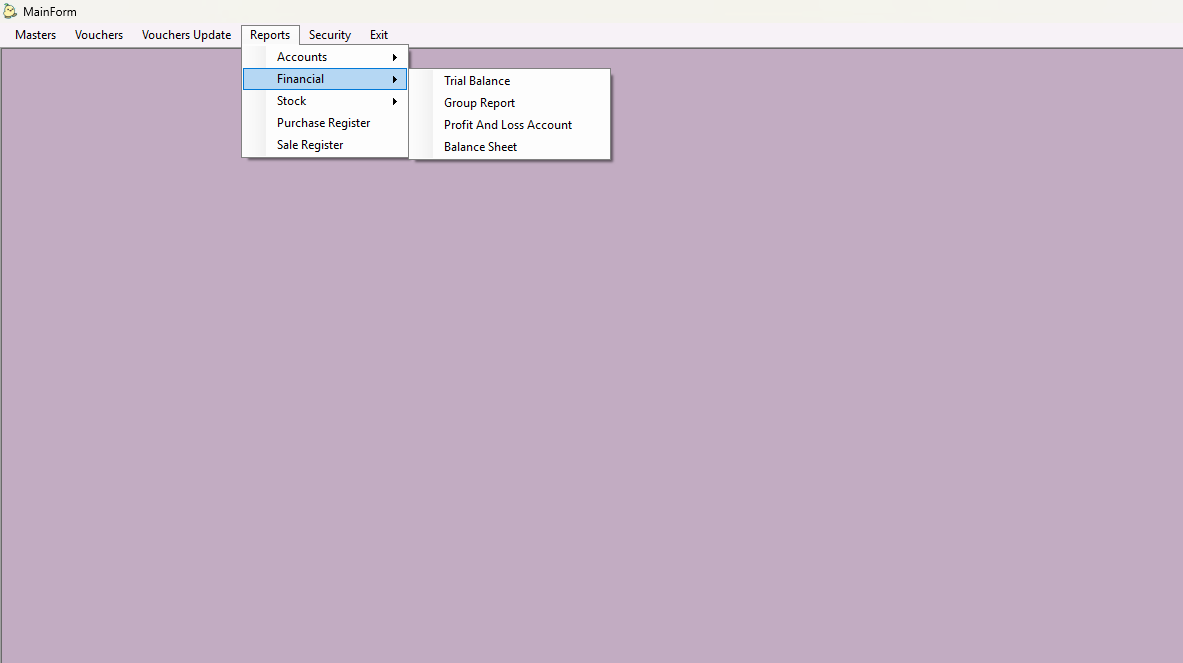
Task: Select the Financial submenu entry
Action: coord(324,79)
